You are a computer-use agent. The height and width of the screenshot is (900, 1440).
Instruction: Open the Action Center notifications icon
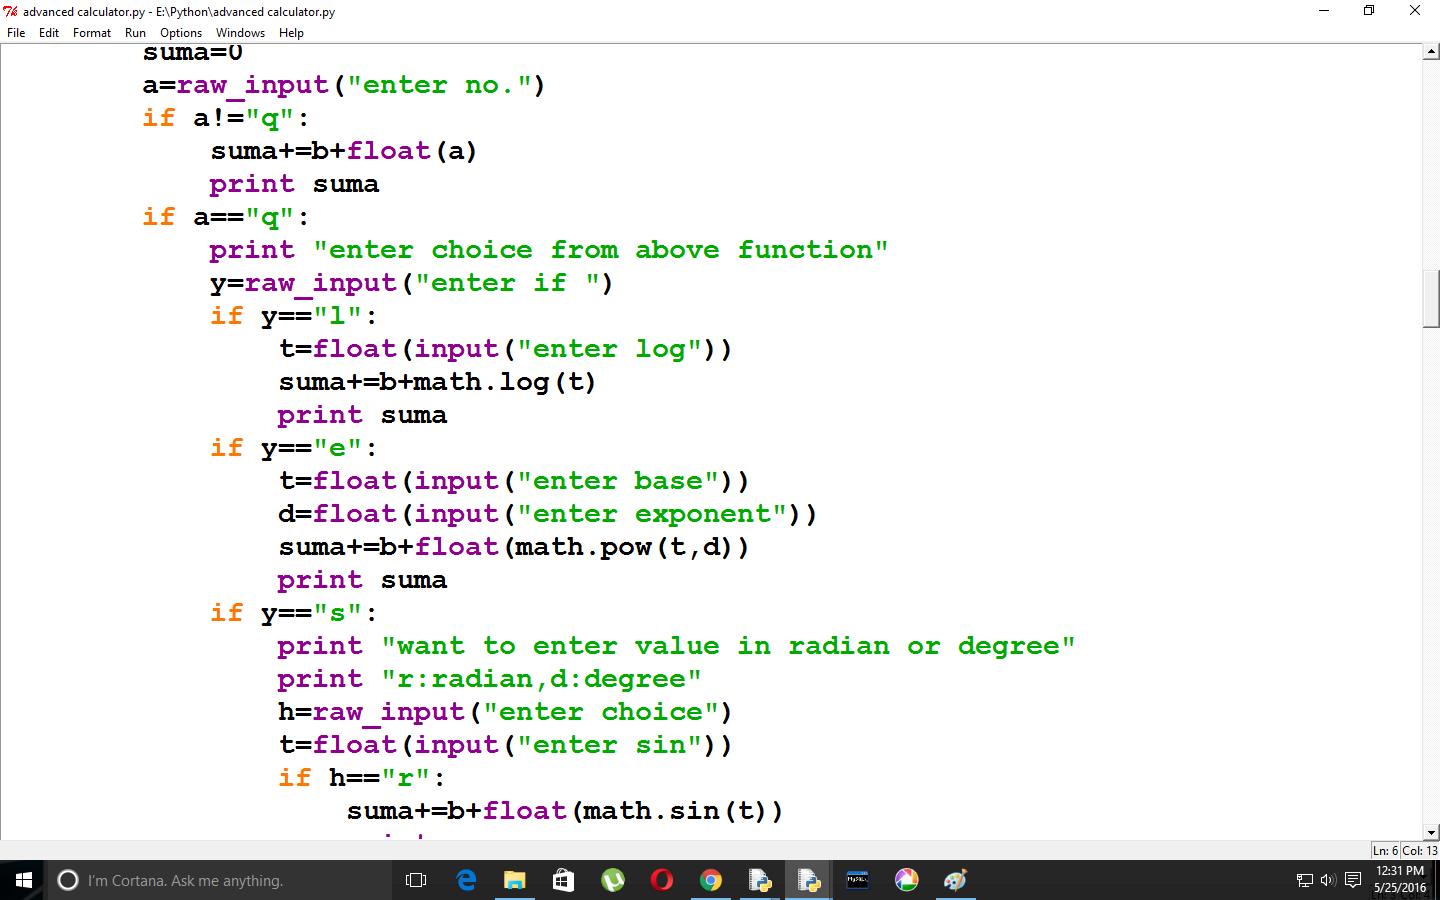[x=1353, y=880]
